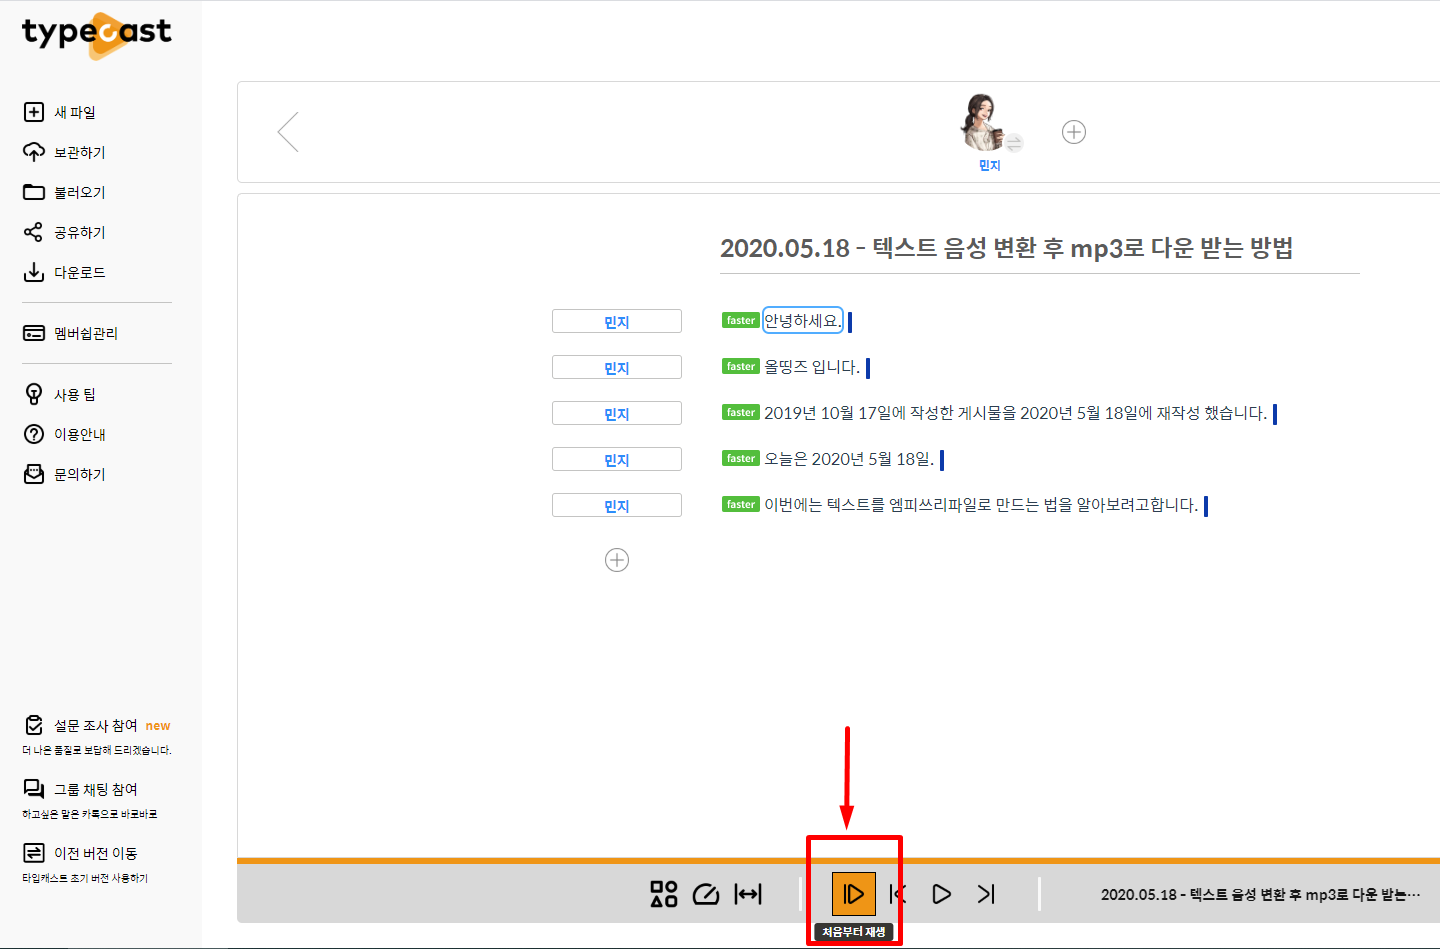
Task: Click 민지 speaker button for 2019년 10월 line
Action: pos(617,413)
